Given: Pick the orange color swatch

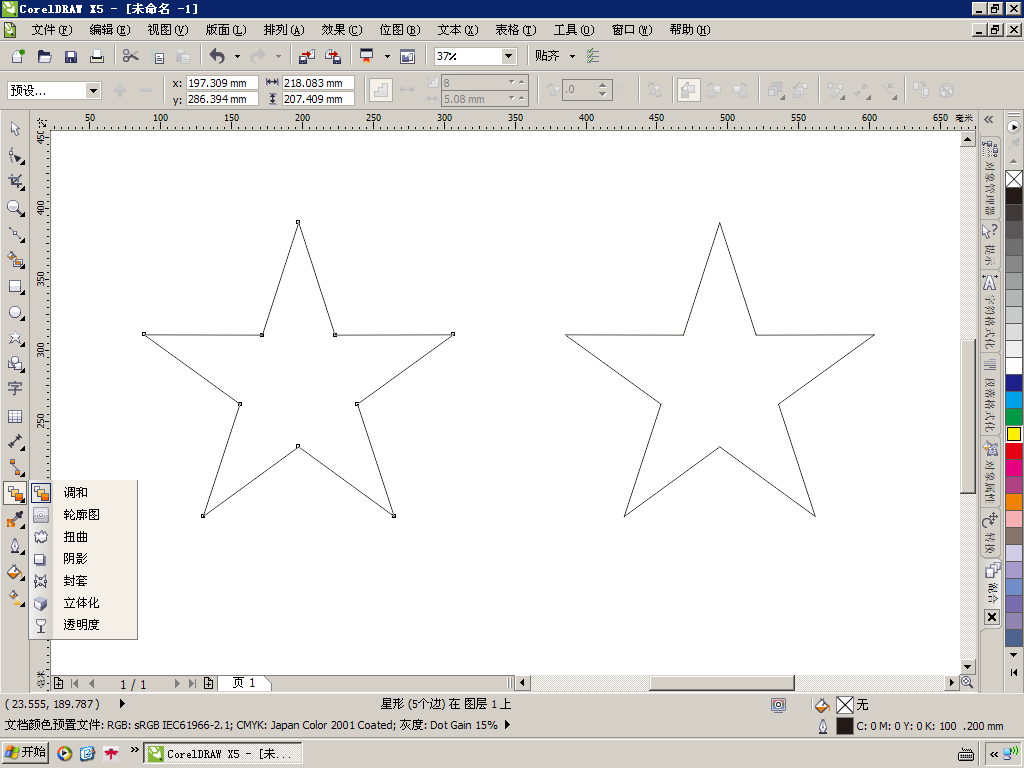Looking at the screenshot, I should coord(1014,502).
